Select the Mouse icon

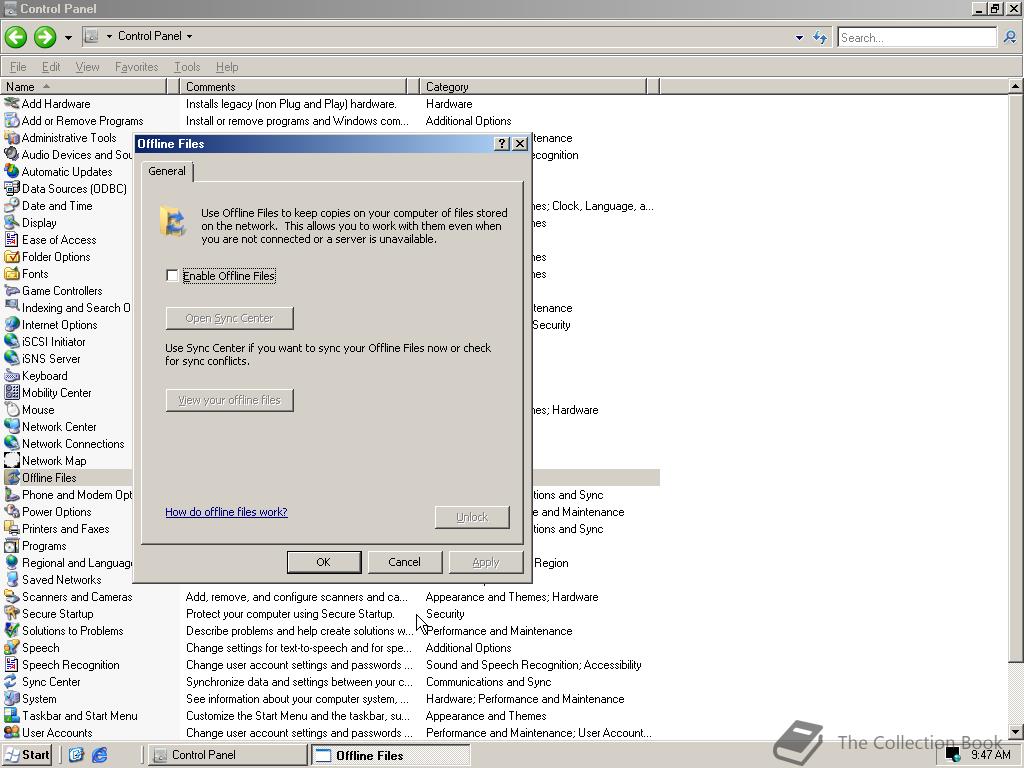click(12, 409)
